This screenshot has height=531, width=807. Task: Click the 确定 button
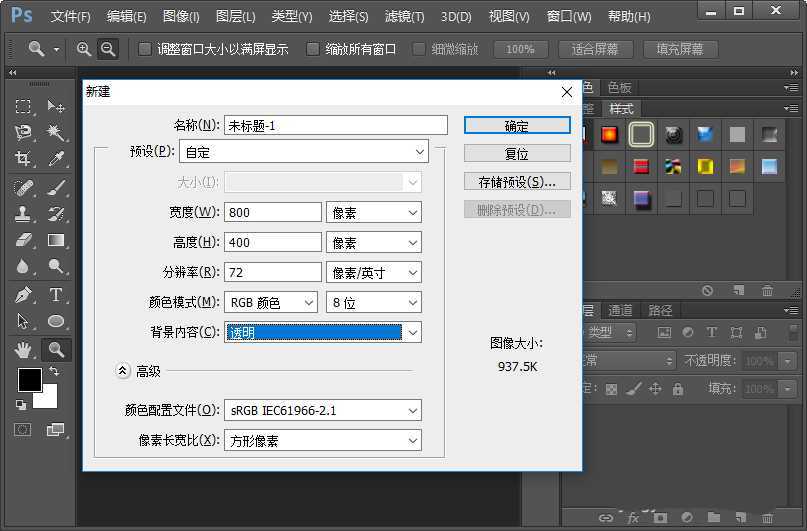click(x=516, y=126)
